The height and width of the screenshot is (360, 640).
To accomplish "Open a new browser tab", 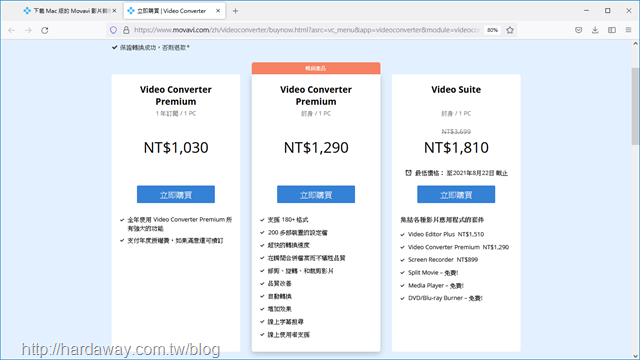I will tap(235, 11).
